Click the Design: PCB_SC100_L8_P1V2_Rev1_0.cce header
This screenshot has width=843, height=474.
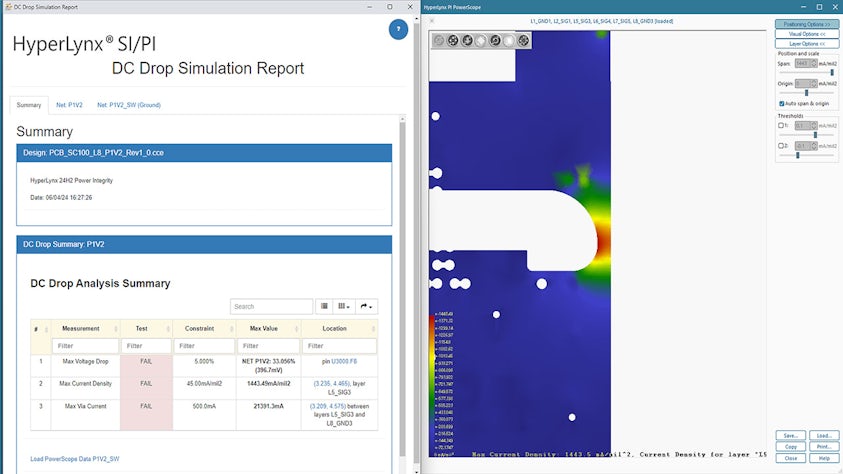pos(204,153)
